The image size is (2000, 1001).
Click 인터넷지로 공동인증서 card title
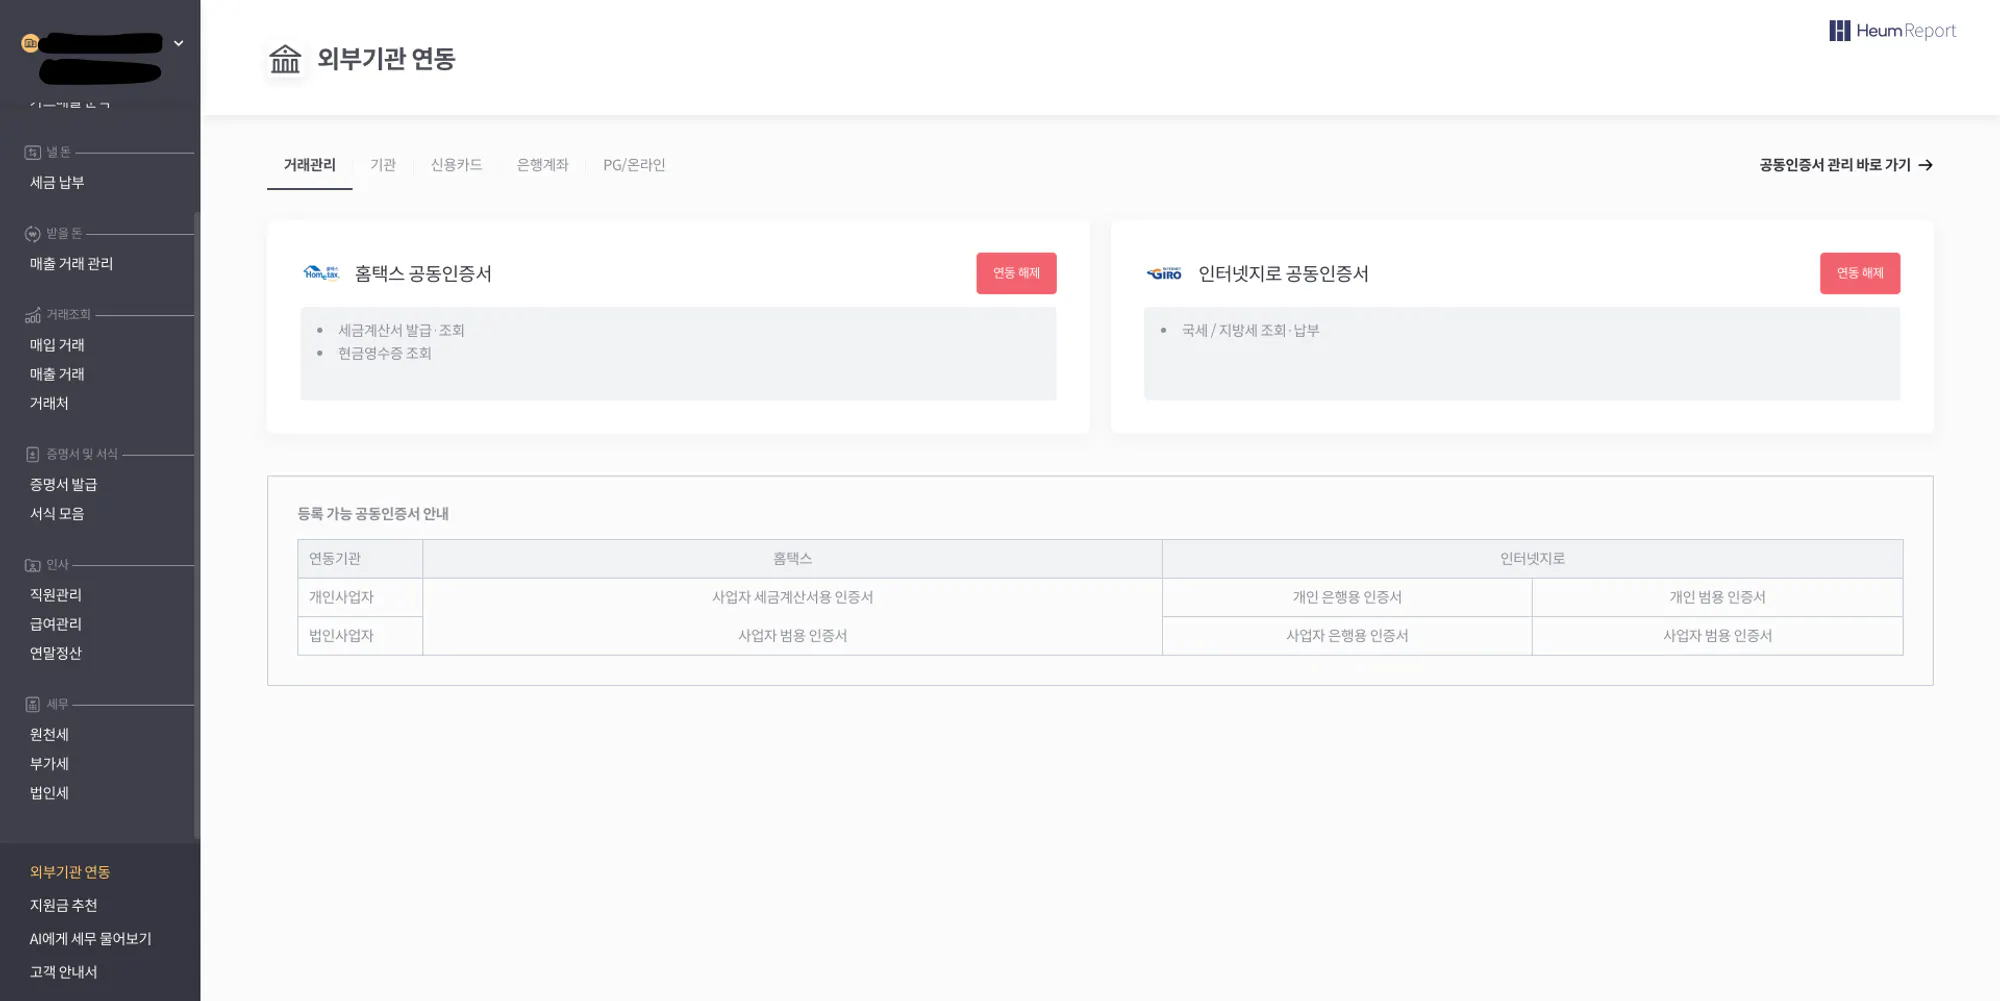click(1283, 274)
